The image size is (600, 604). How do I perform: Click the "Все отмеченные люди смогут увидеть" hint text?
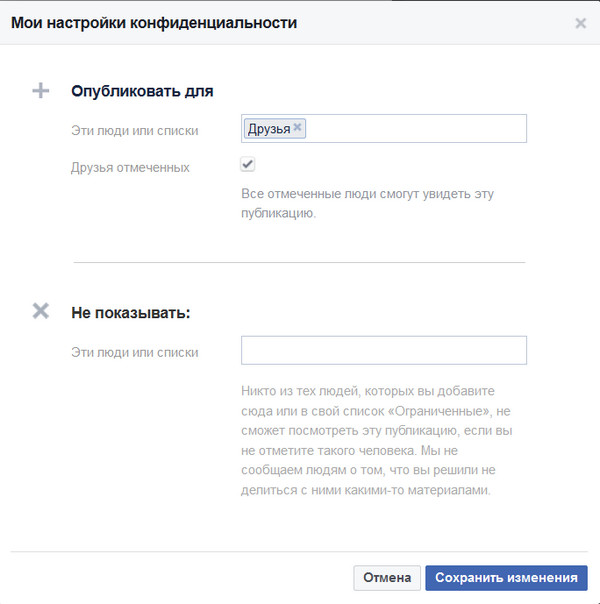[369, 193]
